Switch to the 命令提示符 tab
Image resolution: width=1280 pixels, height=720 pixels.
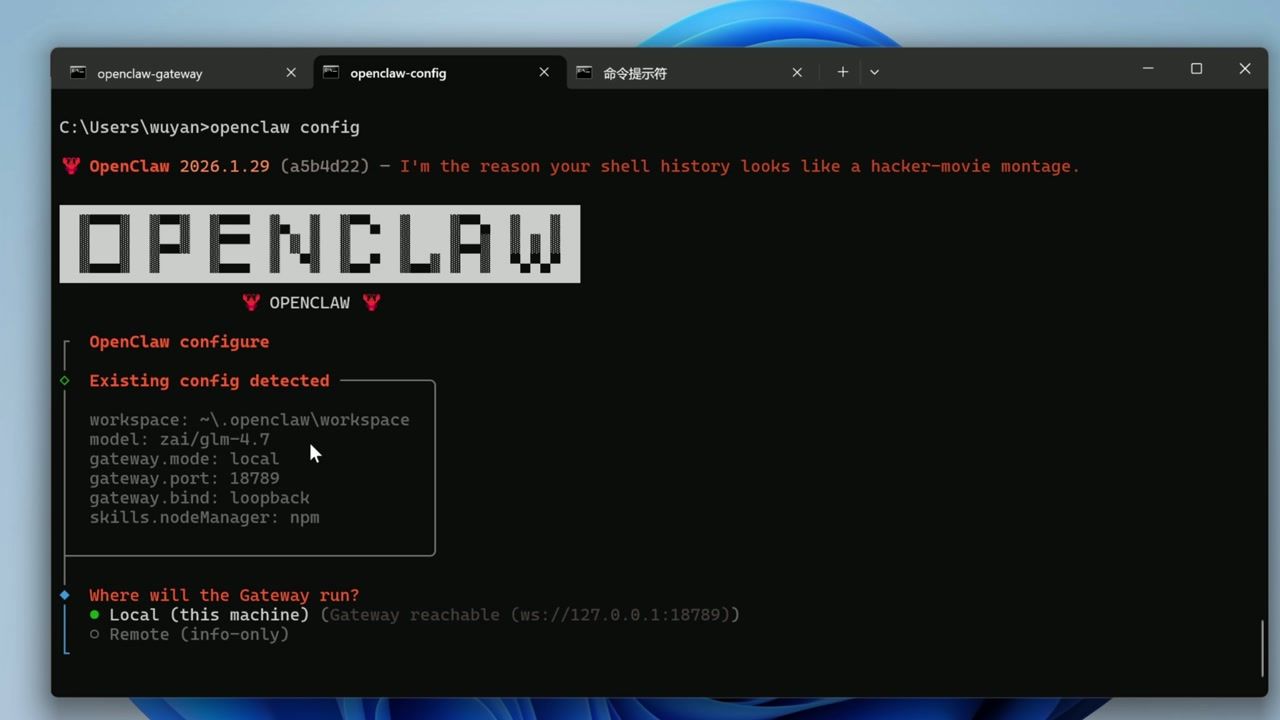click(x=634, y=72)
